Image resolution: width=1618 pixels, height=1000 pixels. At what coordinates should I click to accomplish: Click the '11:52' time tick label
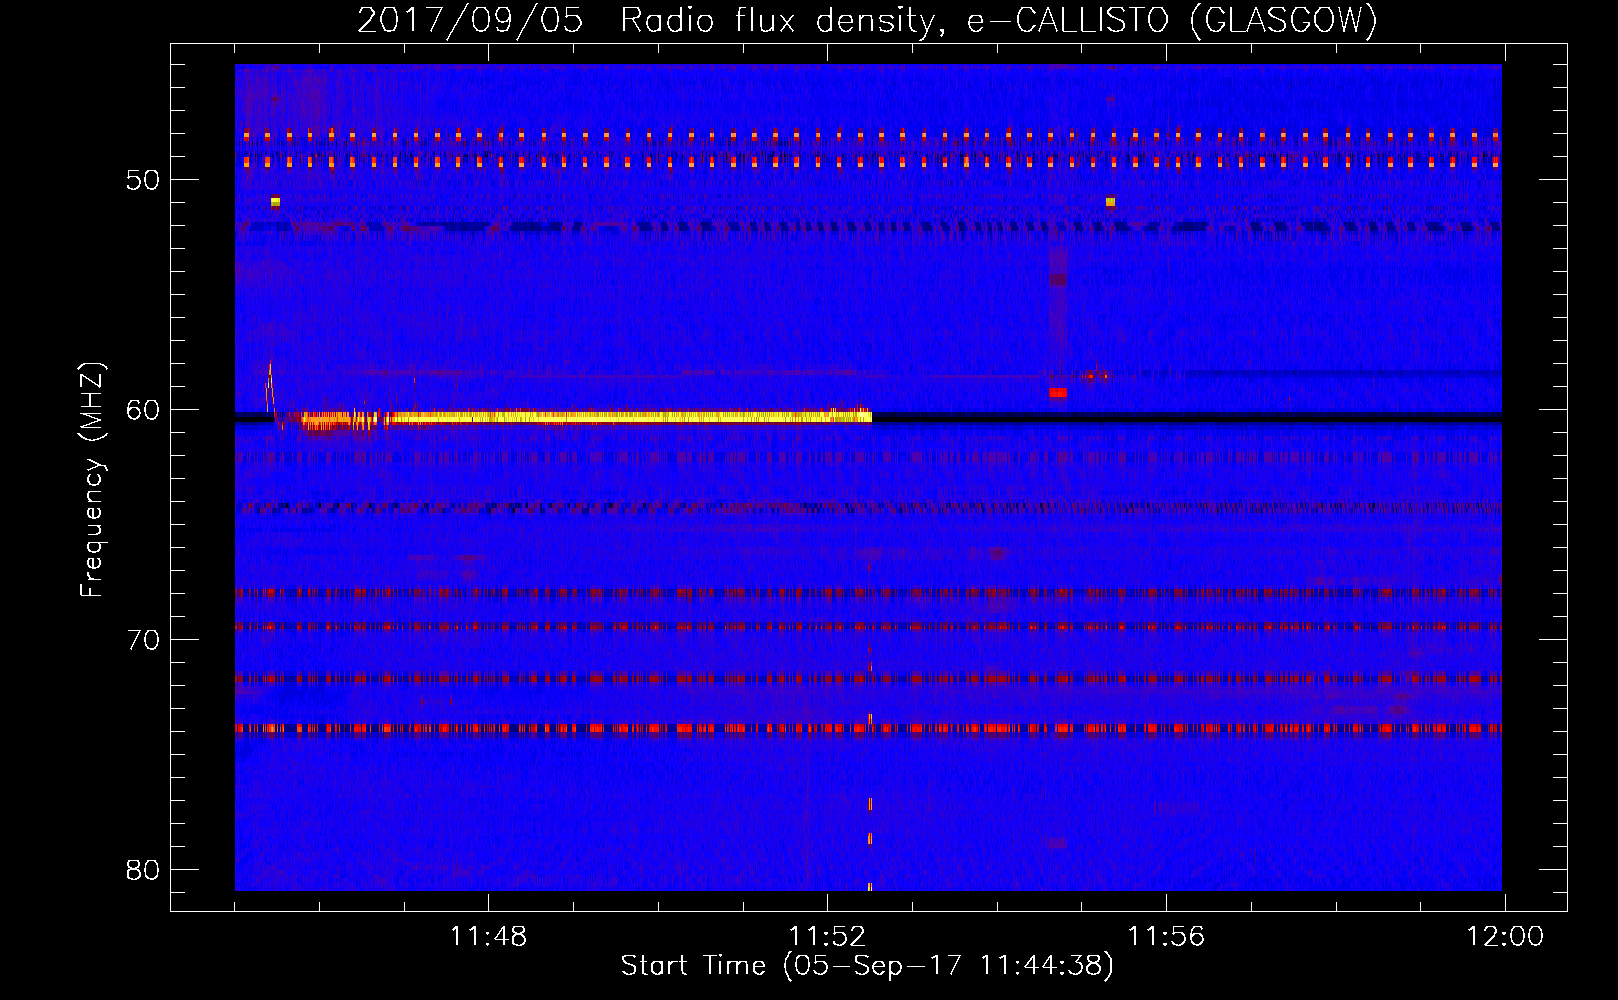[827, 937]
